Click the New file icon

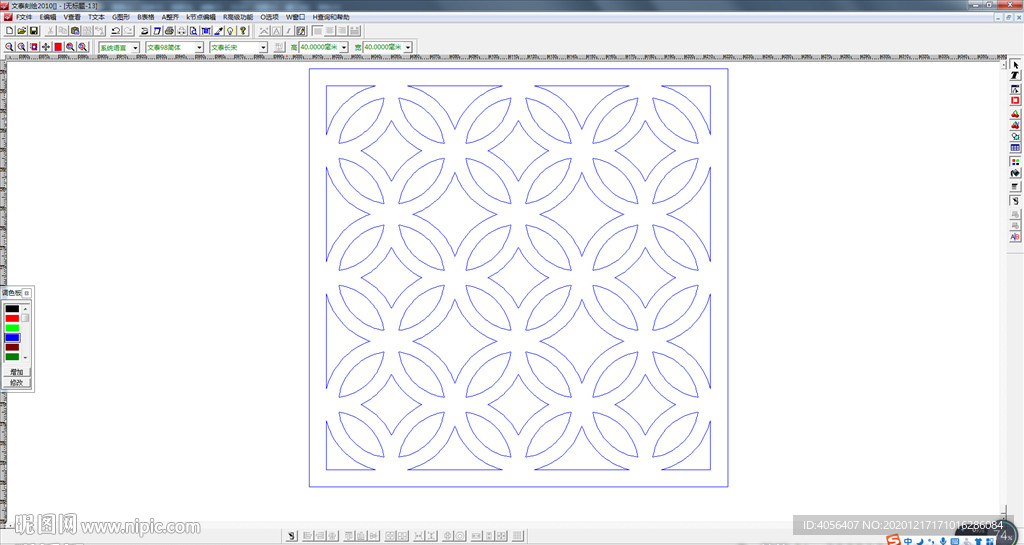[9, 31]
